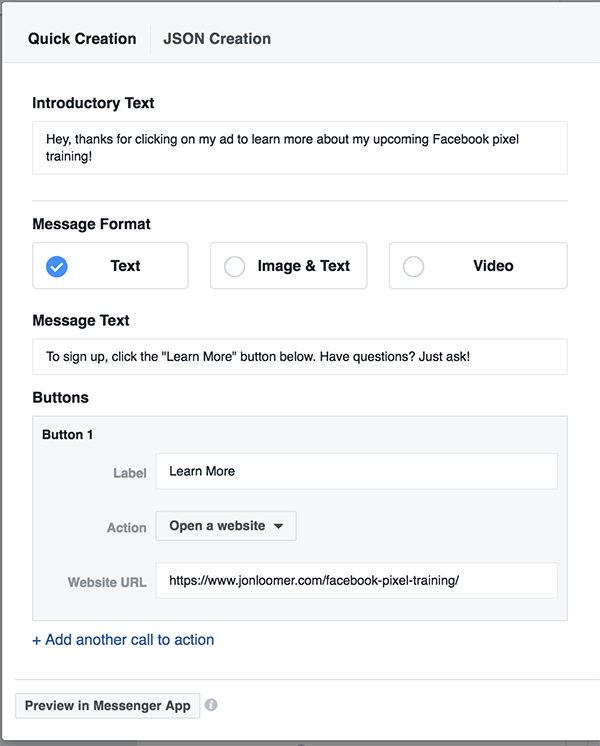600x746 pixels.
Task: Select the Image & Text radio circle
Action: pos(234,267)
